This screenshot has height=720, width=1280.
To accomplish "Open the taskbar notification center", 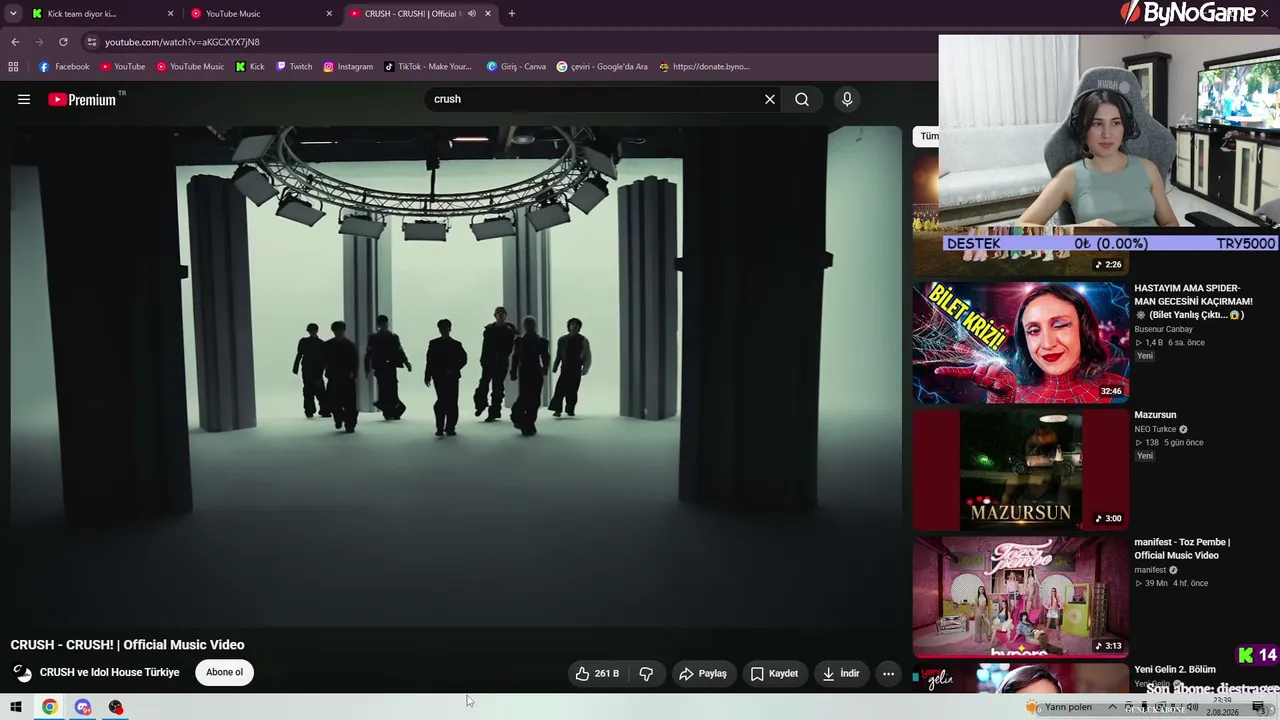I will (x=1259, y=707).
